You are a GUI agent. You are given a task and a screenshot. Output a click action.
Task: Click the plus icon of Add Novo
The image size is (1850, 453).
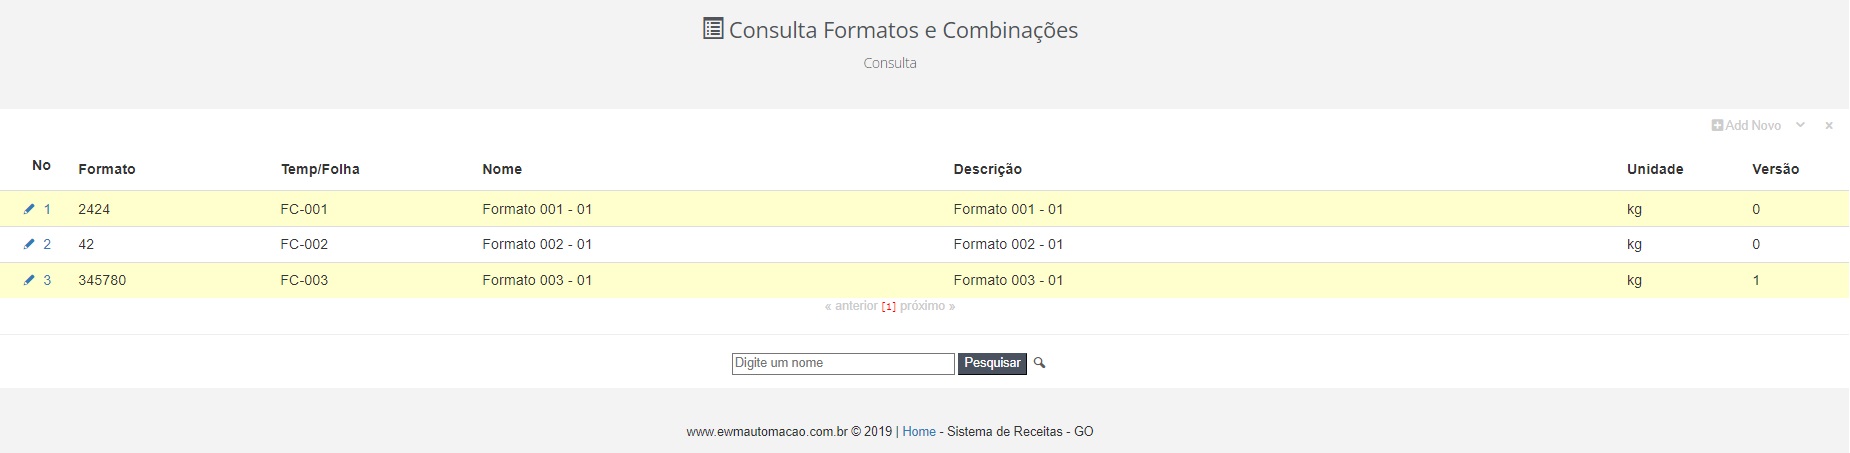tap(1717, 126)
